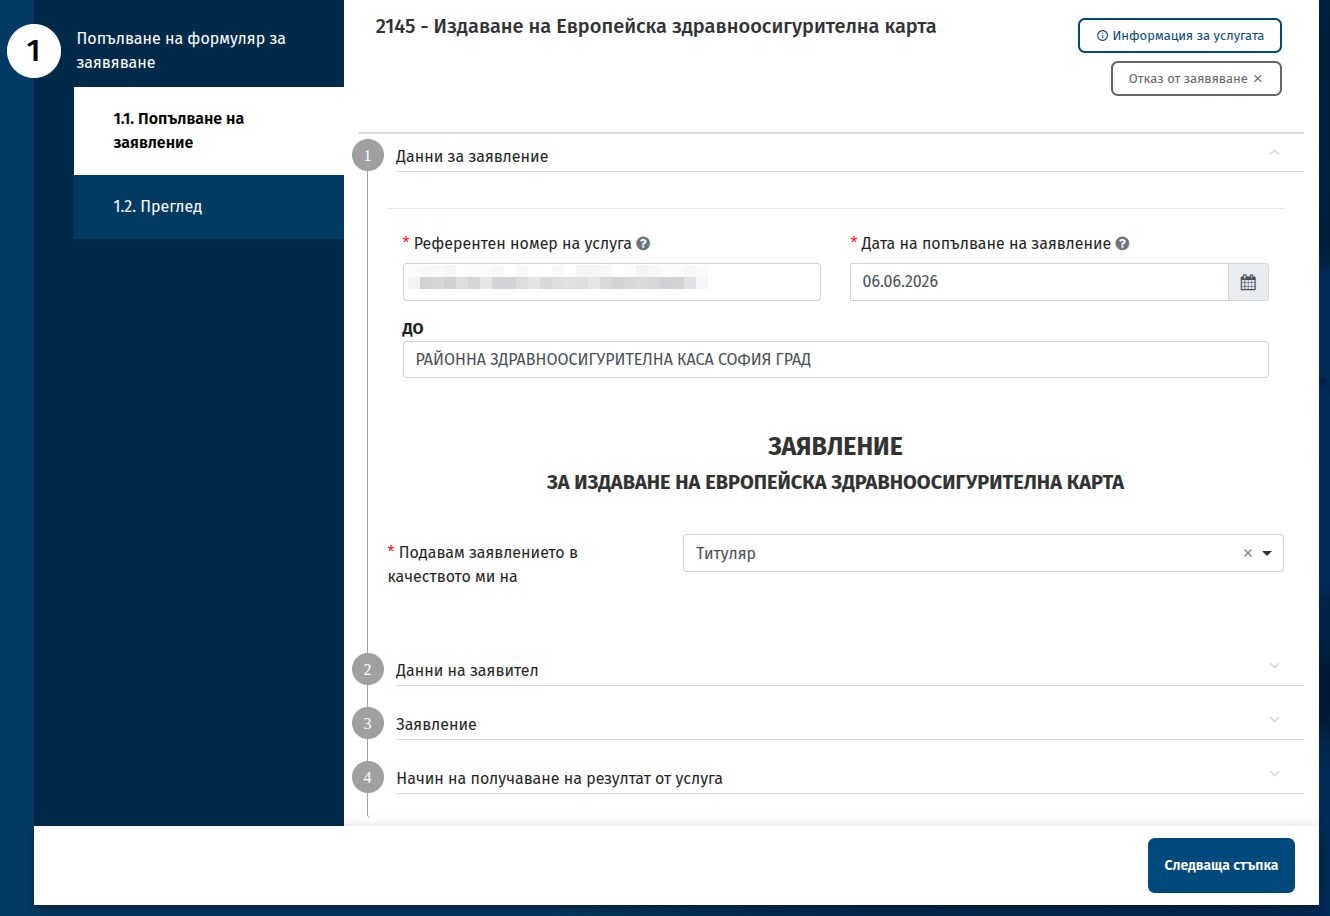Click the date field showing 06.06.2026
1330x916 pixels.
pyautogui.click(x=1039, y=282)
